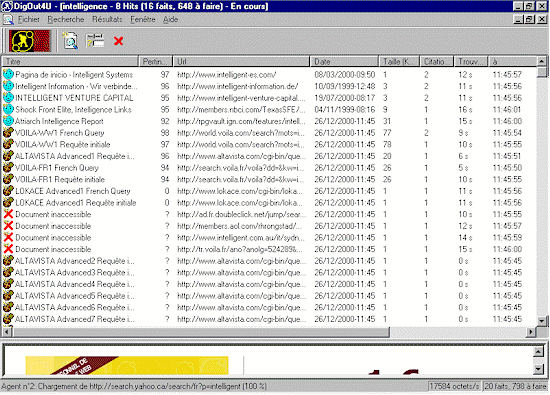Select 'VOILA-FR1 Requête initiale' row title

60,179
